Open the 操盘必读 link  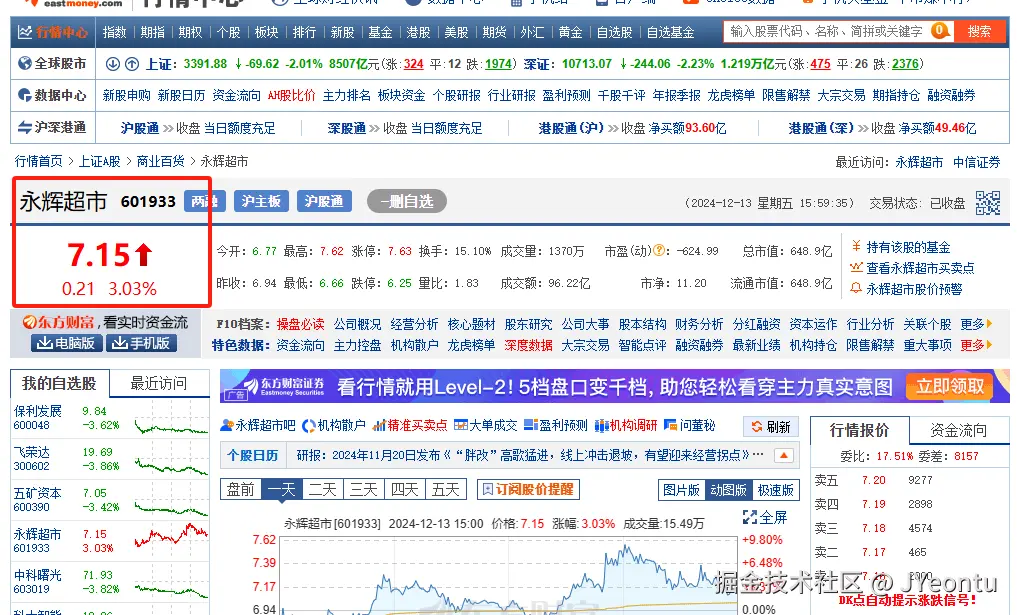(300, 324)
